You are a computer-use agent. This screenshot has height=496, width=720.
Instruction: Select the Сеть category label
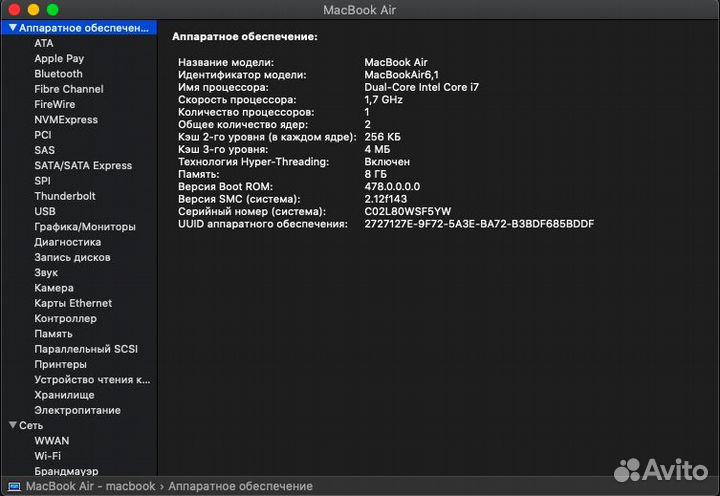point(31,425)
